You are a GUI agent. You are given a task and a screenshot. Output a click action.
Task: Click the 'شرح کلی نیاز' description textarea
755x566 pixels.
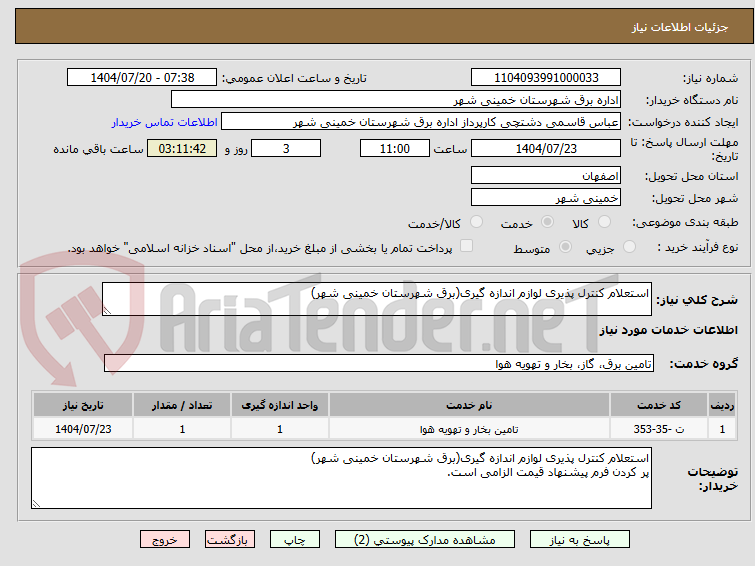377,299
